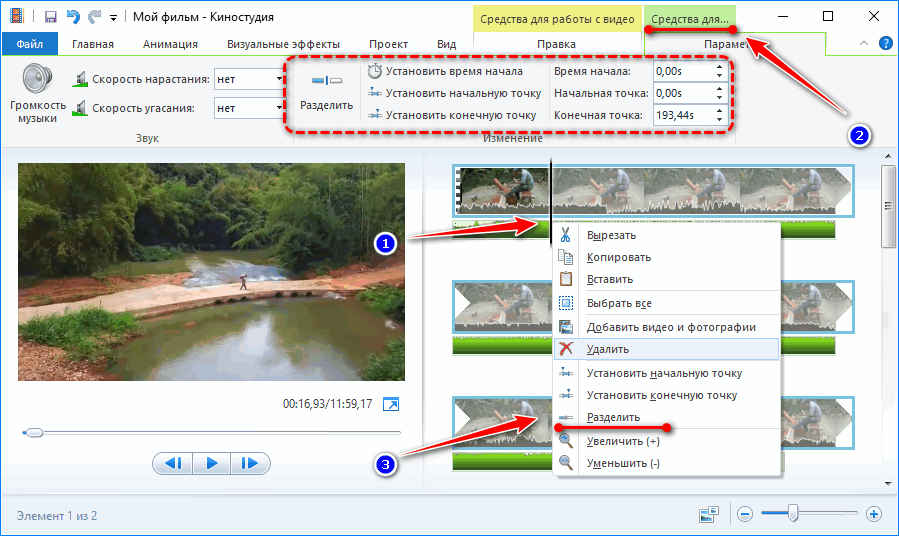Expand the Fade out speed dropdown

click(279, 108)
